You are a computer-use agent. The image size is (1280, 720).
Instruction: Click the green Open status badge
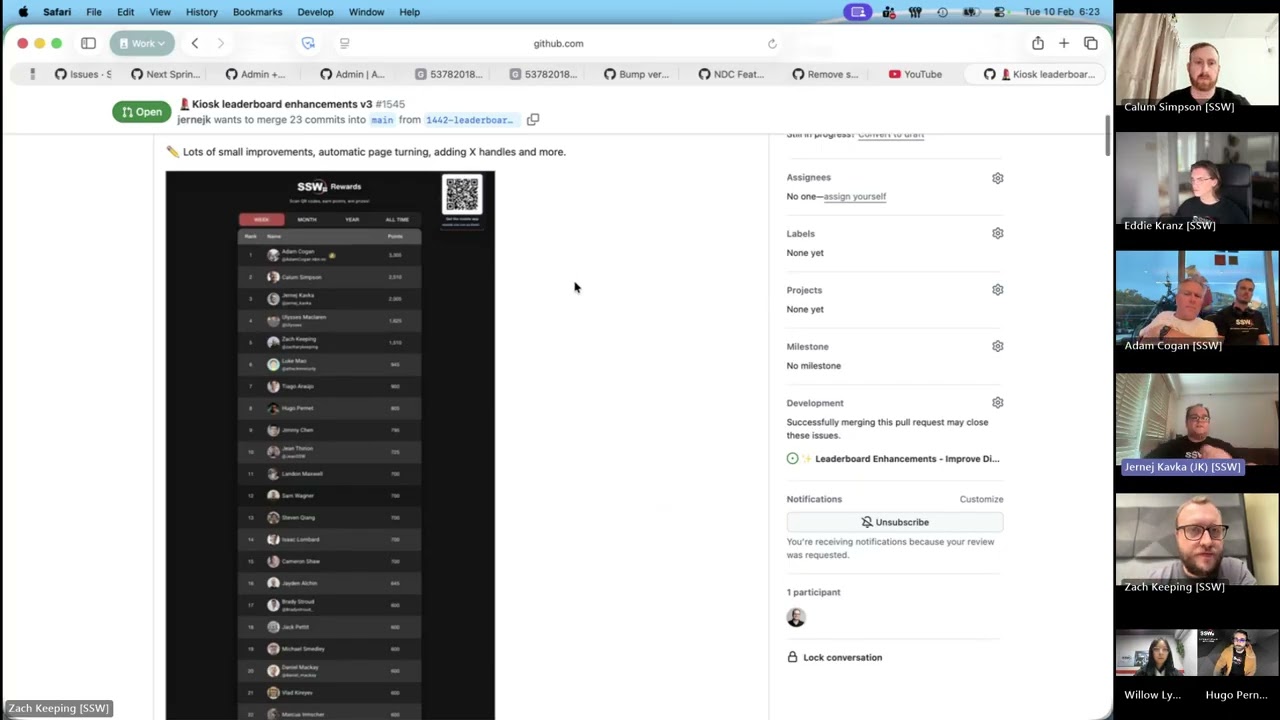coord(141,112)
